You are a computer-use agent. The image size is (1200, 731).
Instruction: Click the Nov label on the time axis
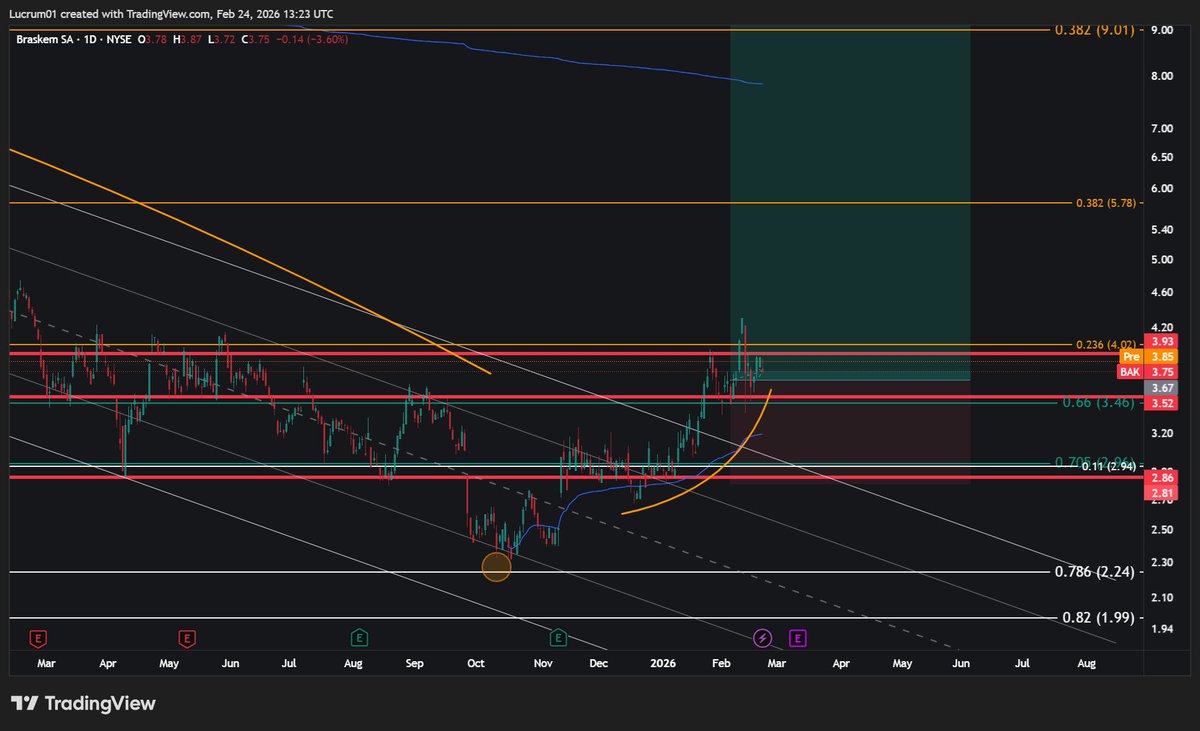(543, 663)
